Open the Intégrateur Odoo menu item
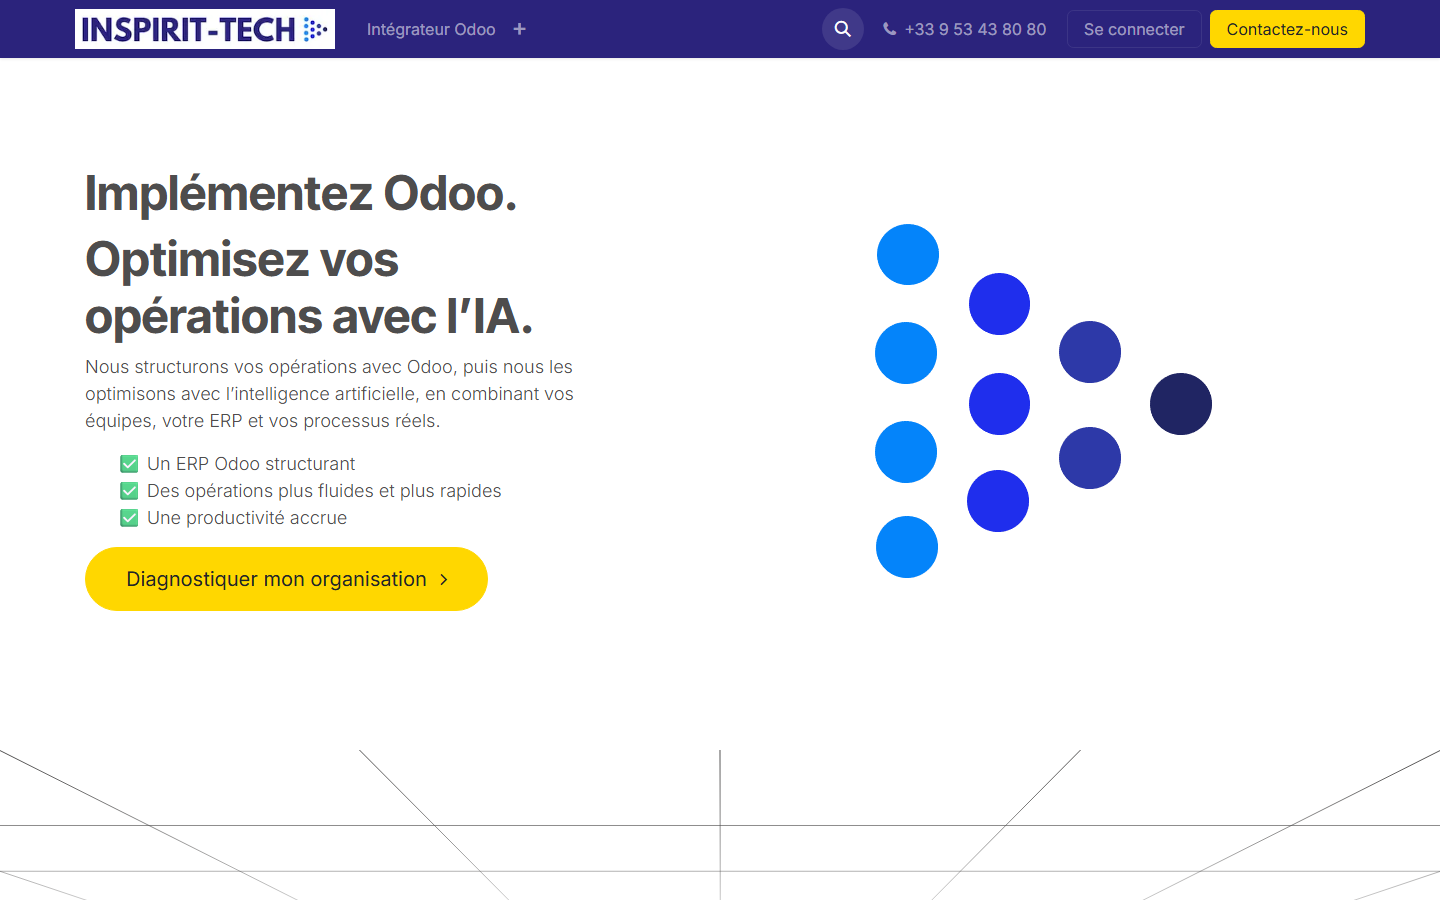 click(x=431, y=29)
